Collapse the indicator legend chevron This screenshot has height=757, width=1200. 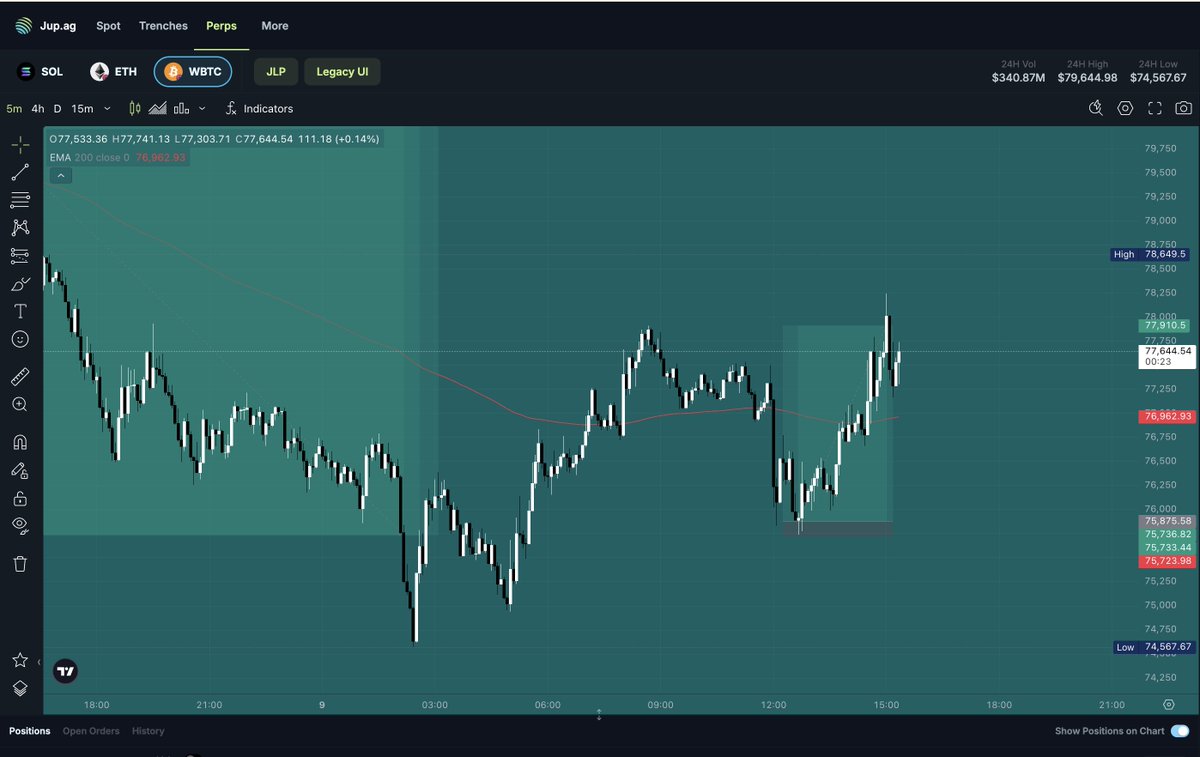point(61,175)
